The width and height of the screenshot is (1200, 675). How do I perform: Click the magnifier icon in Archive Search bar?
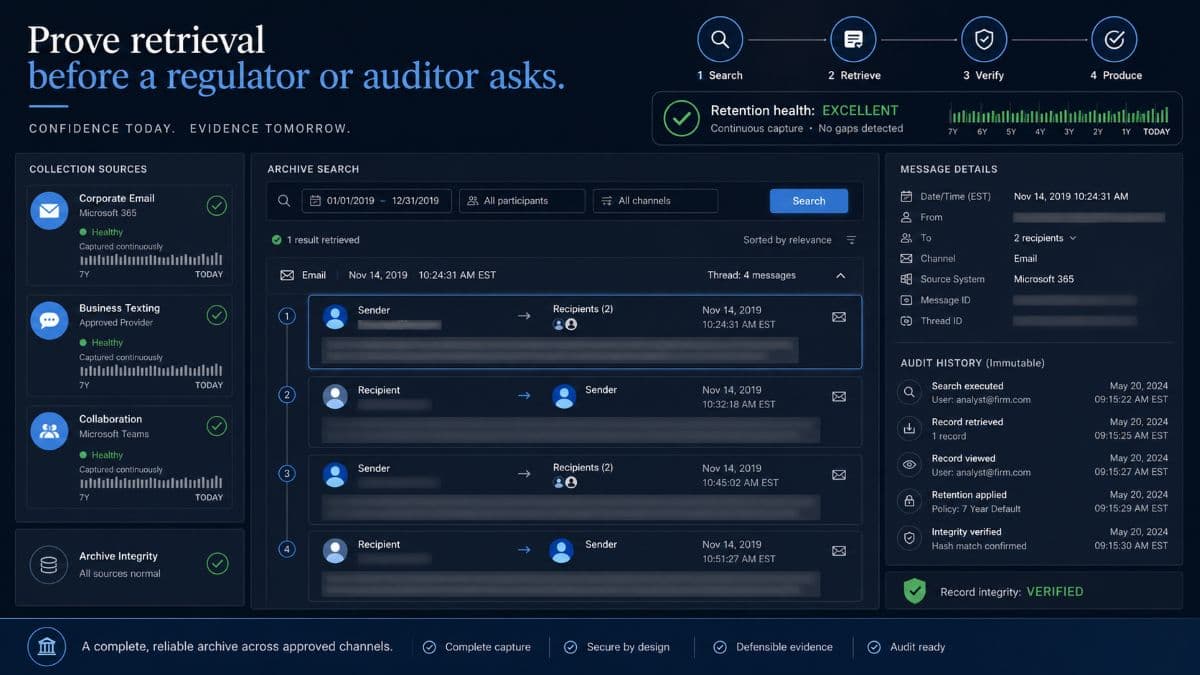pyautogui.click(x=285, y=201)
